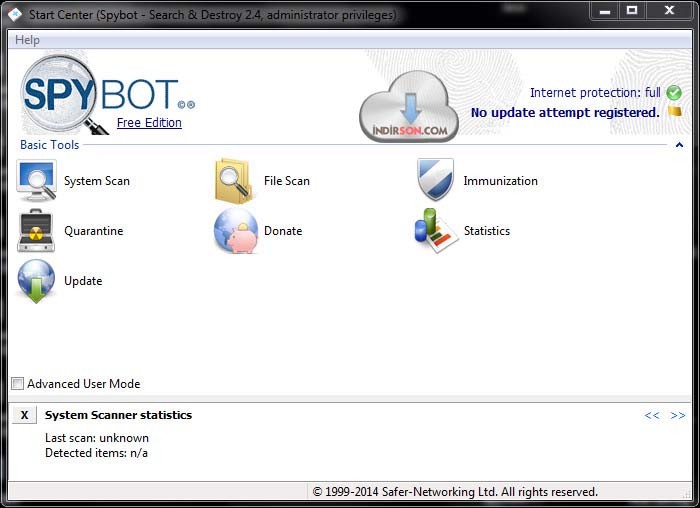The image size is (700, 508).
Task: Select the Update label
Action: tap(83, 281)
